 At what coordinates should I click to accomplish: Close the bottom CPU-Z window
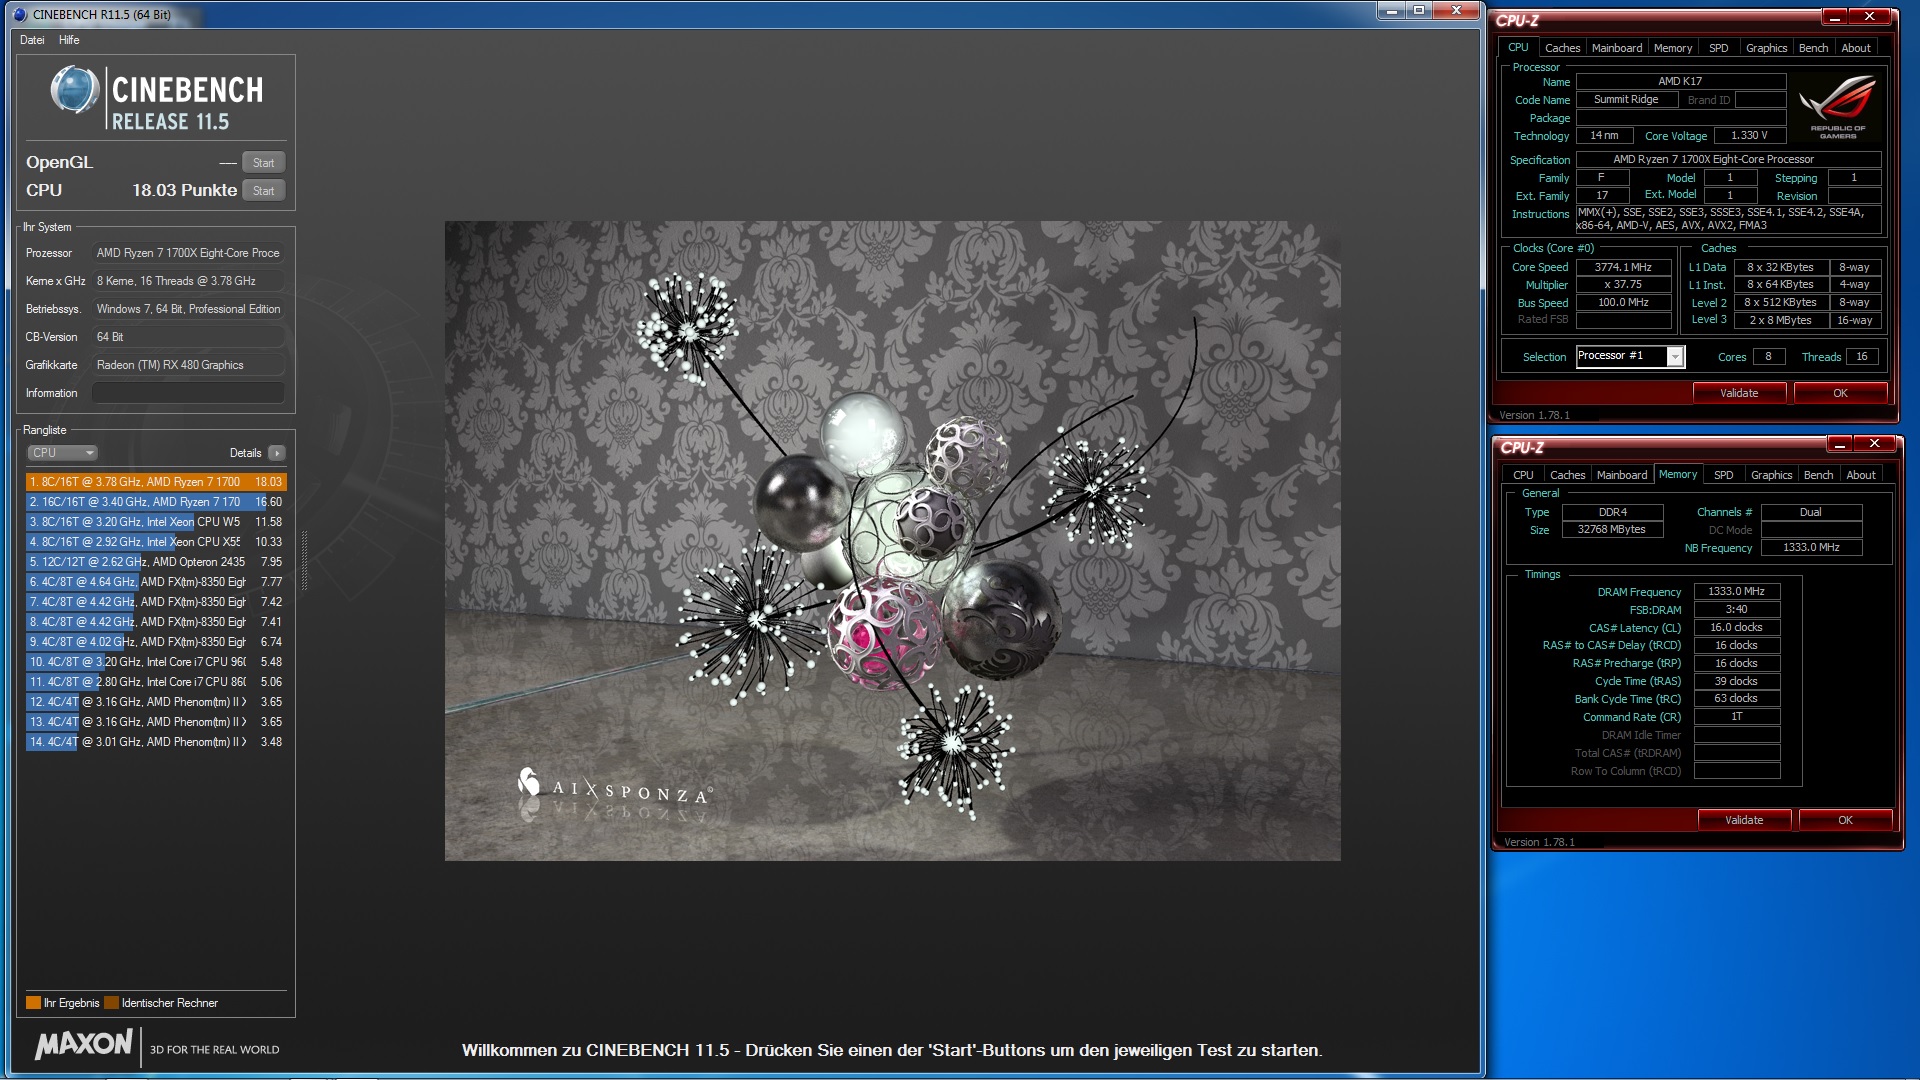(x=1874, y=443)
